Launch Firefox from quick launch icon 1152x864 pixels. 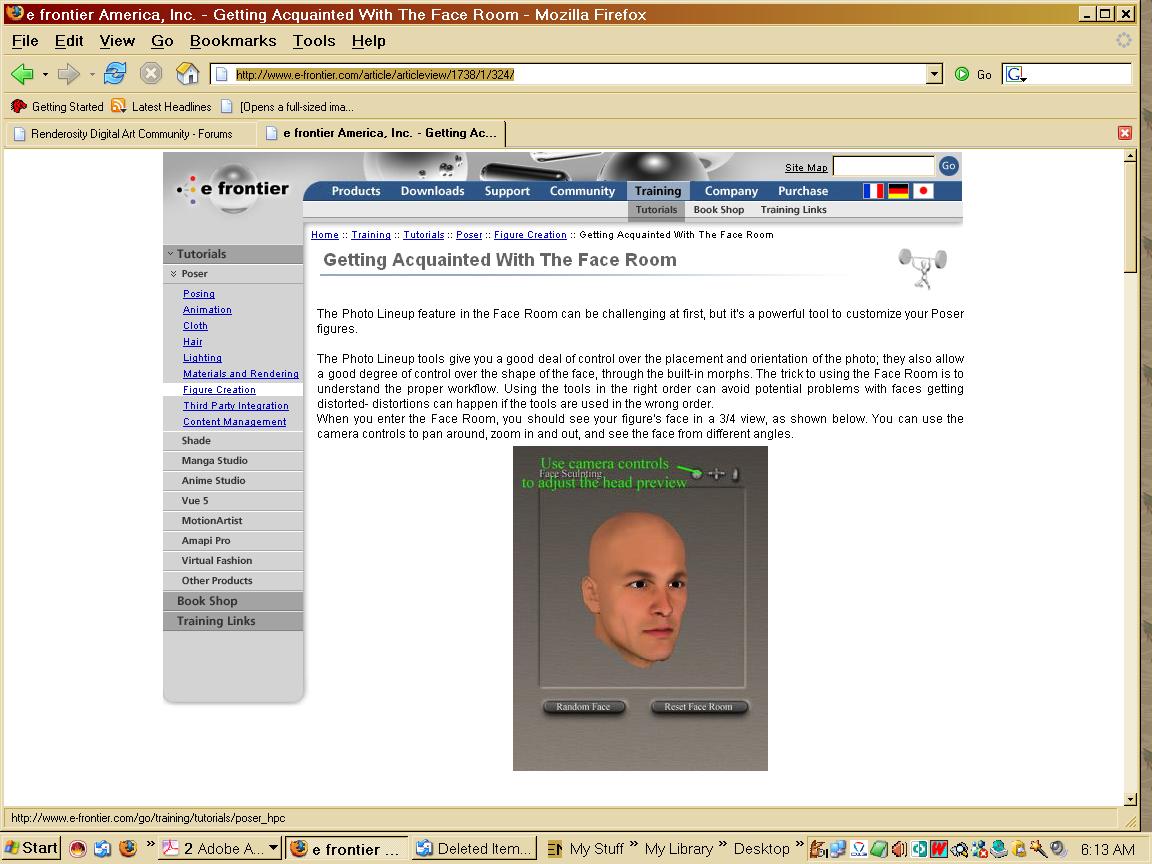(x=128, y=849)
